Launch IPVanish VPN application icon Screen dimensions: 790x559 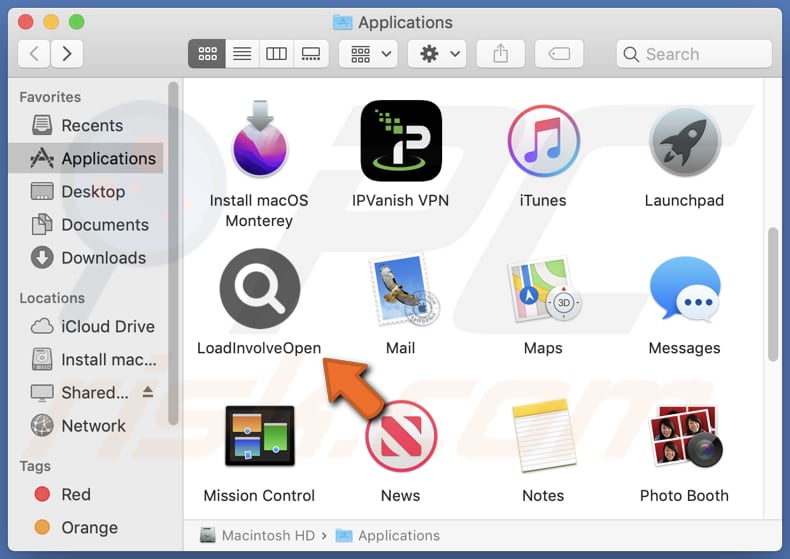tap(401, 141)
